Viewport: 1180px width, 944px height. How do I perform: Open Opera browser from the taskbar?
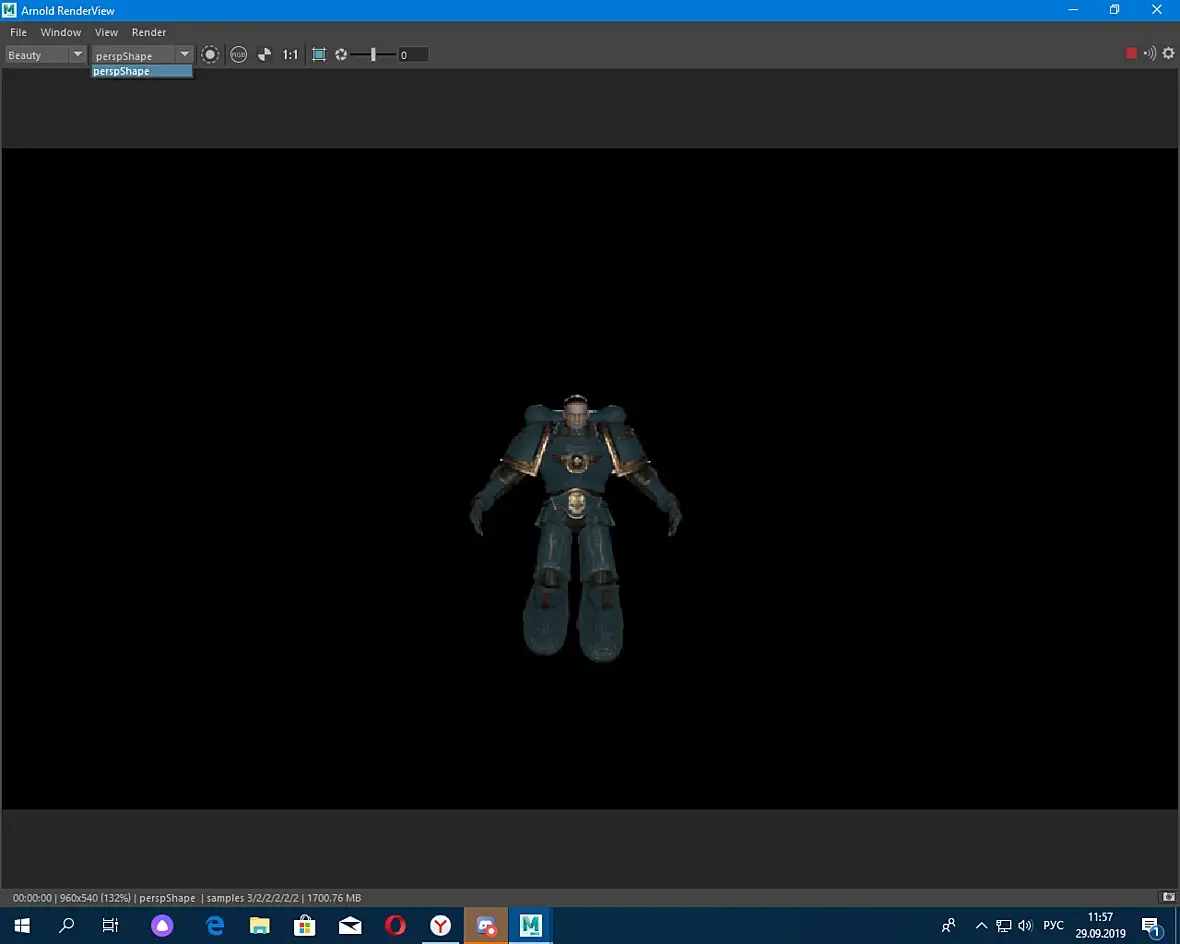[395, 925]
